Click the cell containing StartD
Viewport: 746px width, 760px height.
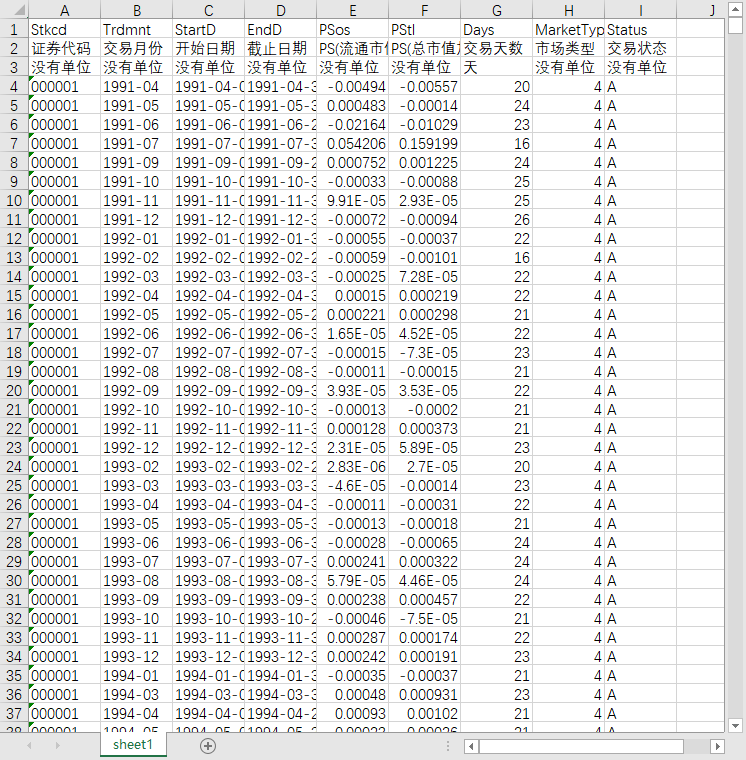[208, 30]
